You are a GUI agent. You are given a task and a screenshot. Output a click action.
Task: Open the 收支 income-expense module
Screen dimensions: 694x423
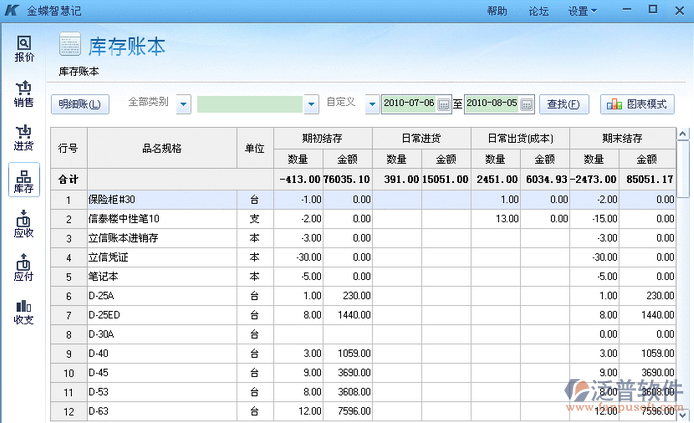[24, 312]
